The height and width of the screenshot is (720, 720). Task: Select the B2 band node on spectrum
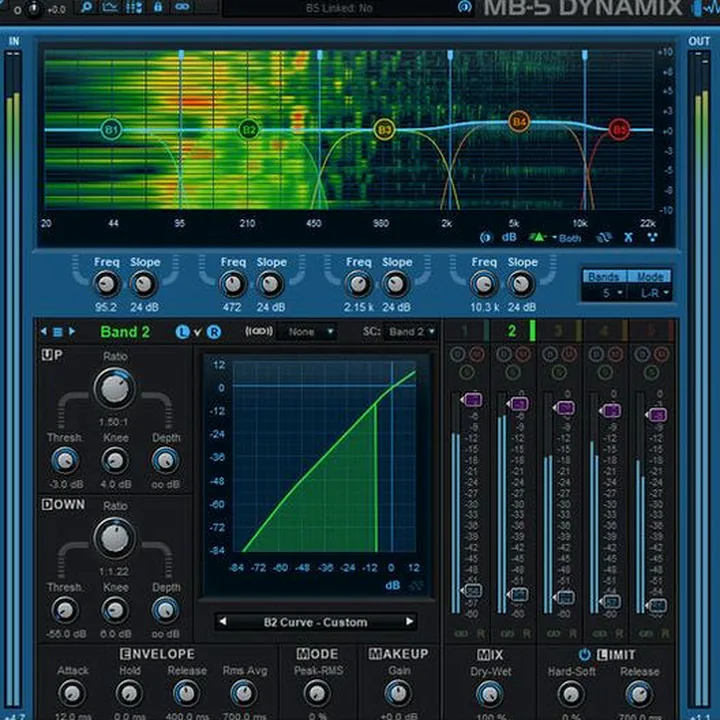point(249,129)
